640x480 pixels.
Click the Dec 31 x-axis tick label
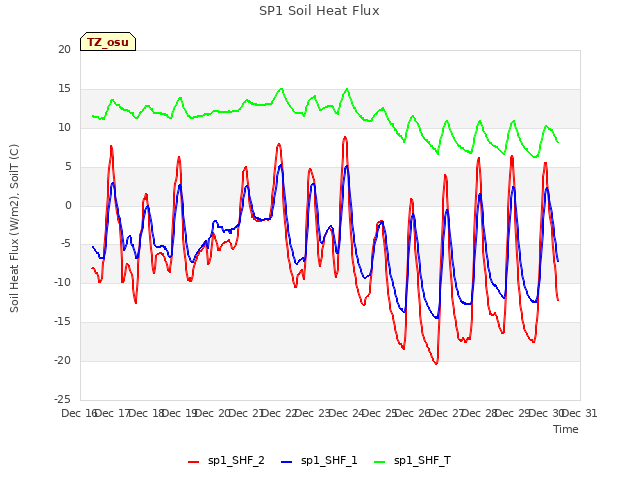coord(580,413)
